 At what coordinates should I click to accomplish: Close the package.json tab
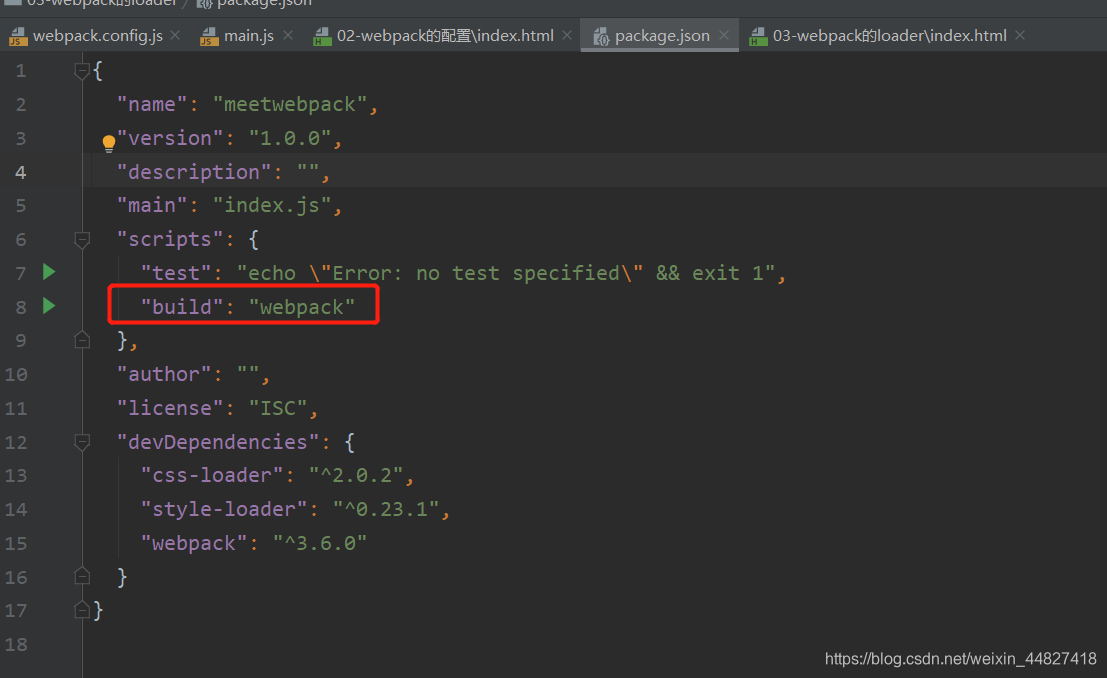point(724,35)
